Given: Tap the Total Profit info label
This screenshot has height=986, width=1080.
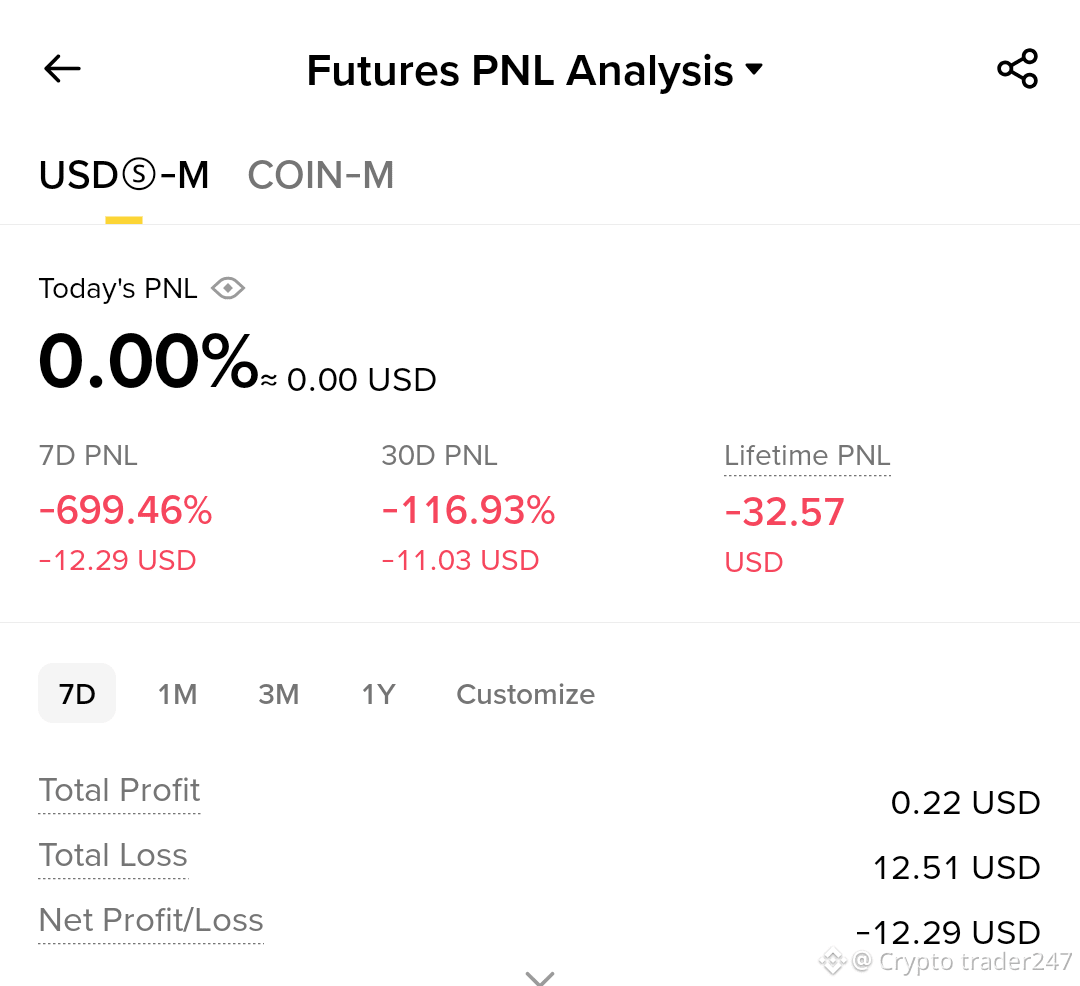Looking at the screenshot, I should 119,791.
